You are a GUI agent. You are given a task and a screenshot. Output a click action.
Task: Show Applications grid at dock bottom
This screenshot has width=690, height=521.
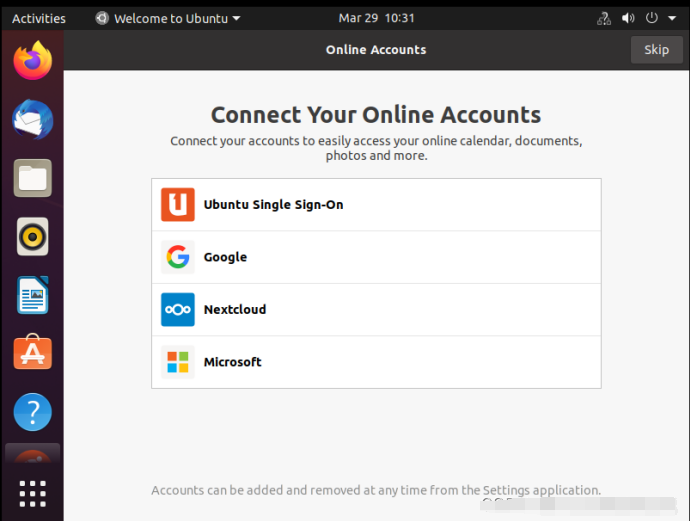pyautogui.click(x=32, y=493)
